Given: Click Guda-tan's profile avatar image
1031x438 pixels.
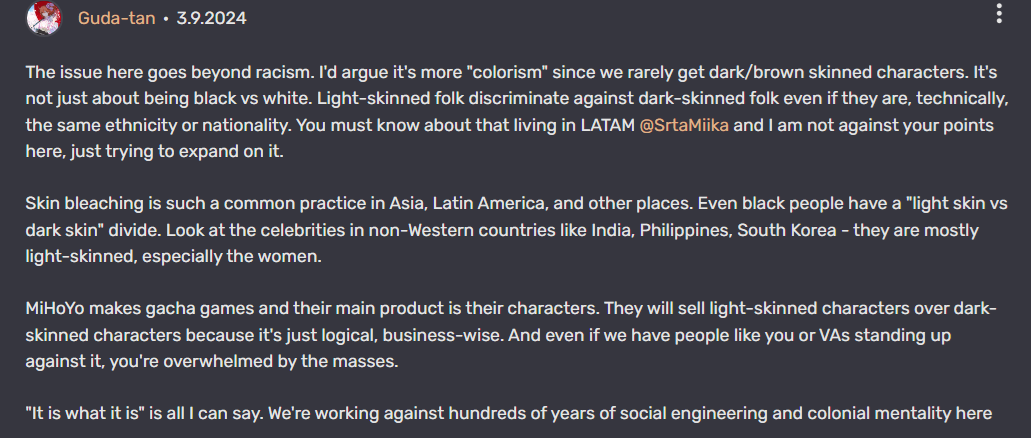Looking at the screenshot, I should click(43, 17).
